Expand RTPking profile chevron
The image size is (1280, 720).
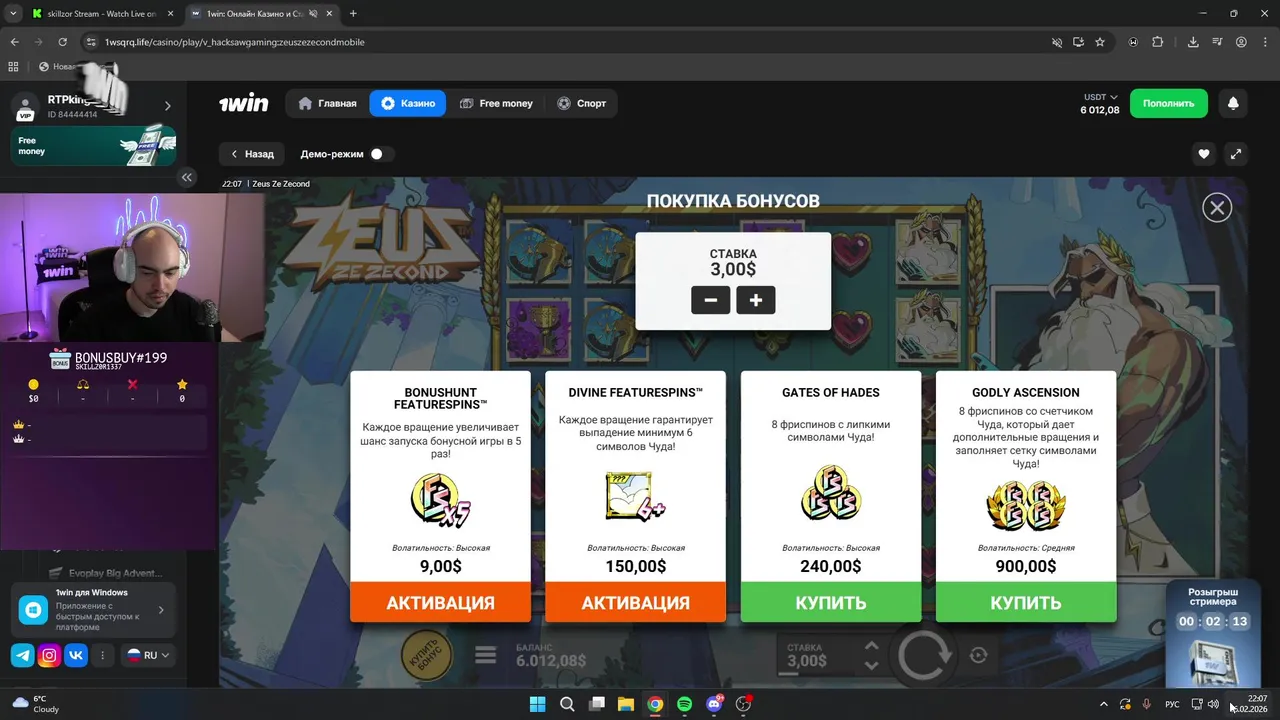[167, 106]
